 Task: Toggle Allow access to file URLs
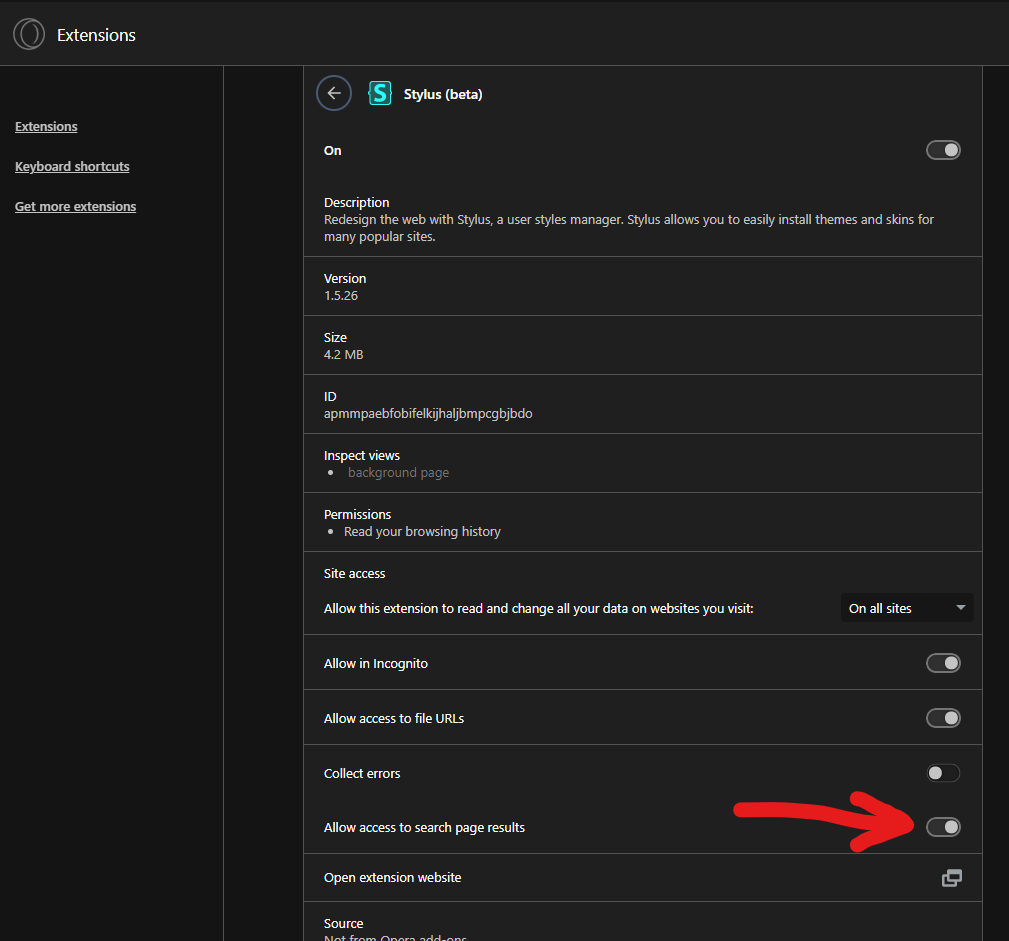(943, 718)
